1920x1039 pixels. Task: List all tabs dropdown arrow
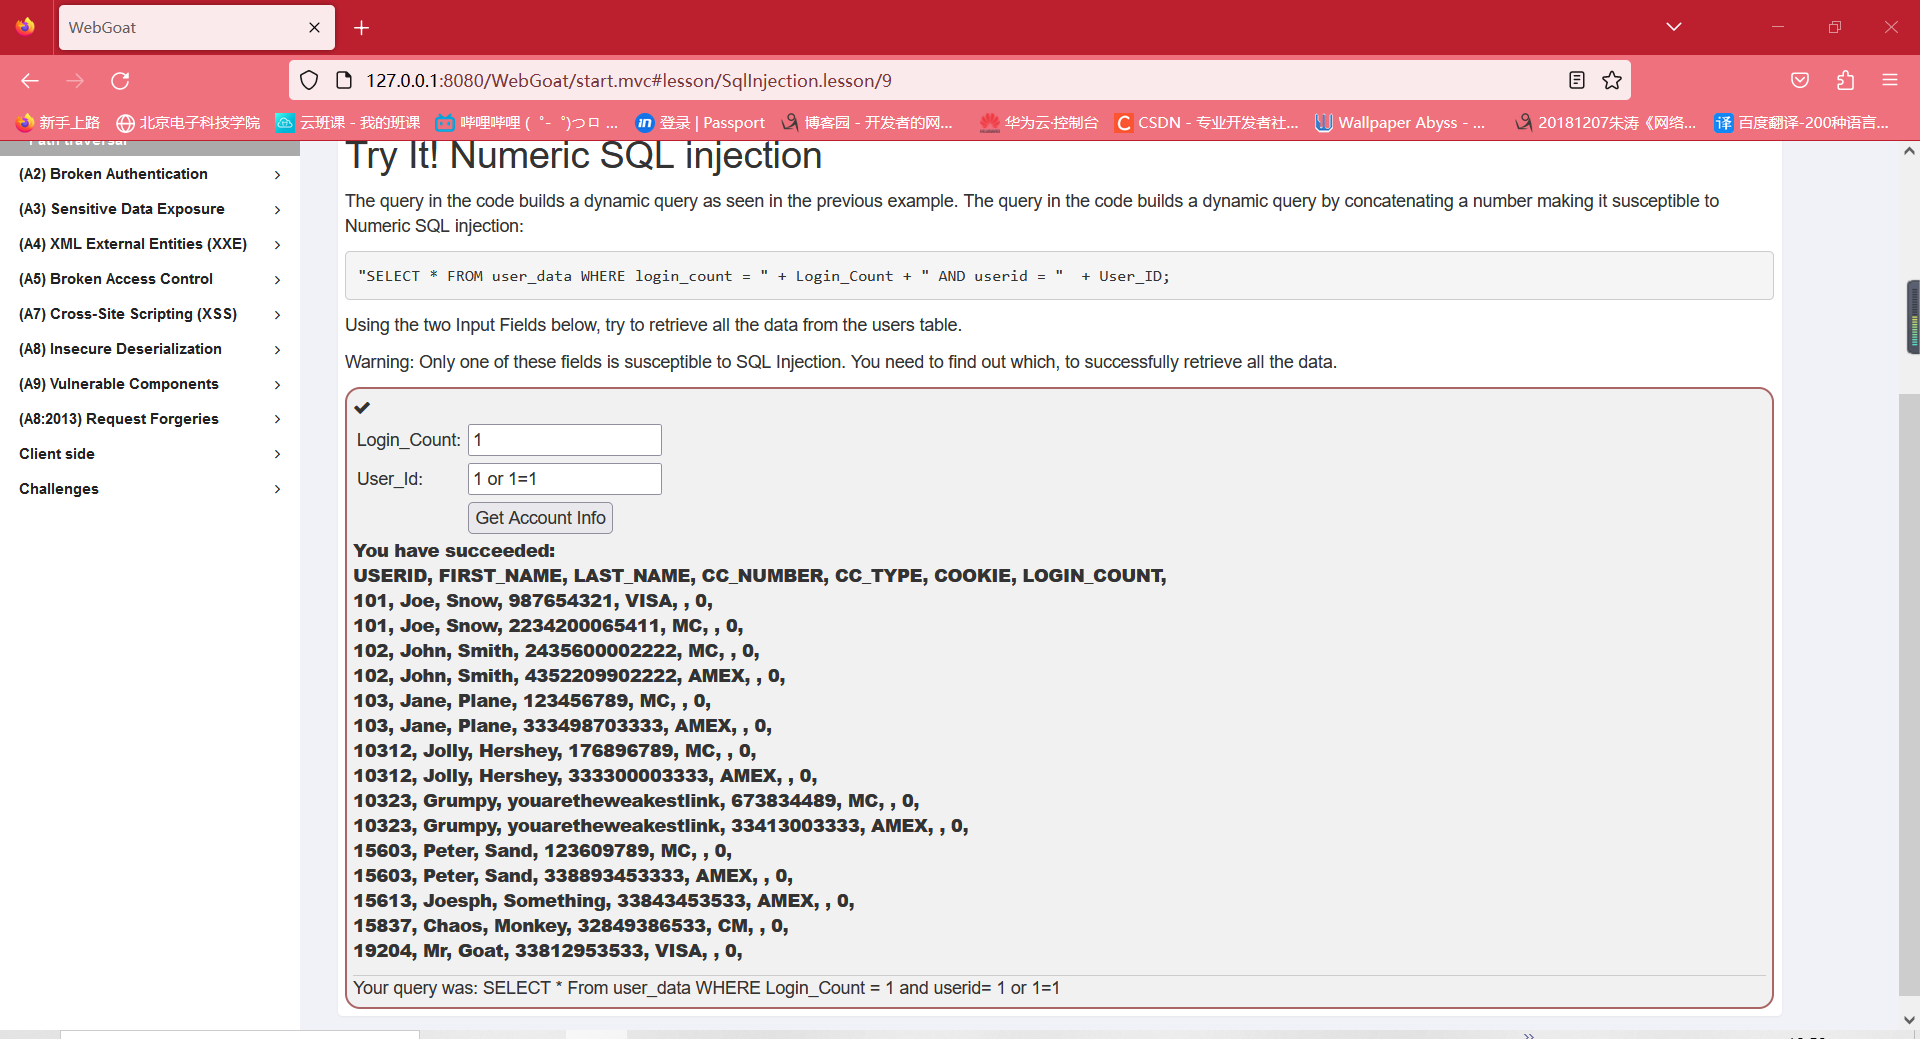(1674, 27)
